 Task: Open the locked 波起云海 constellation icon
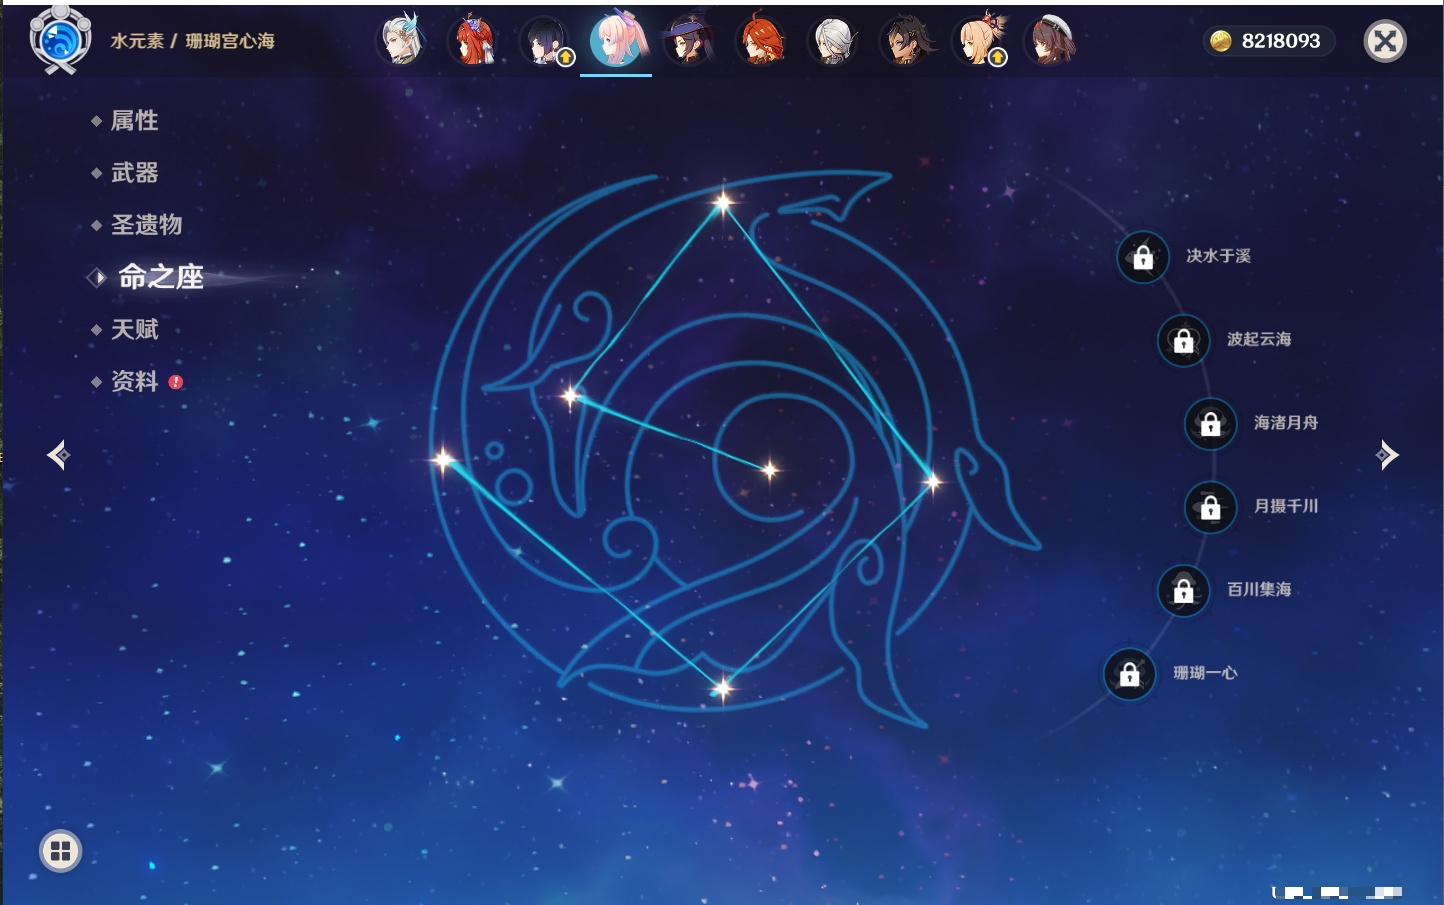point(1183,340)
